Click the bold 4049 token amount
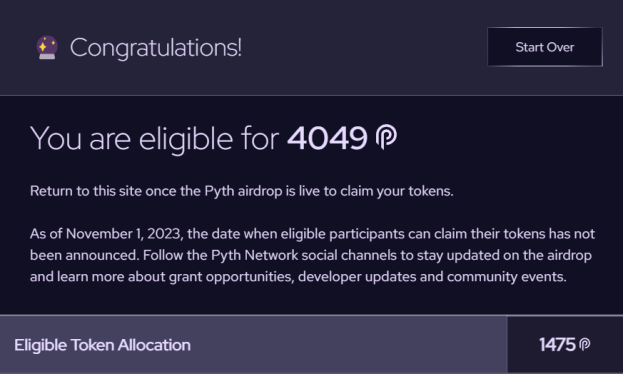This screenshot has width=623, height=374. coord(327,138)
